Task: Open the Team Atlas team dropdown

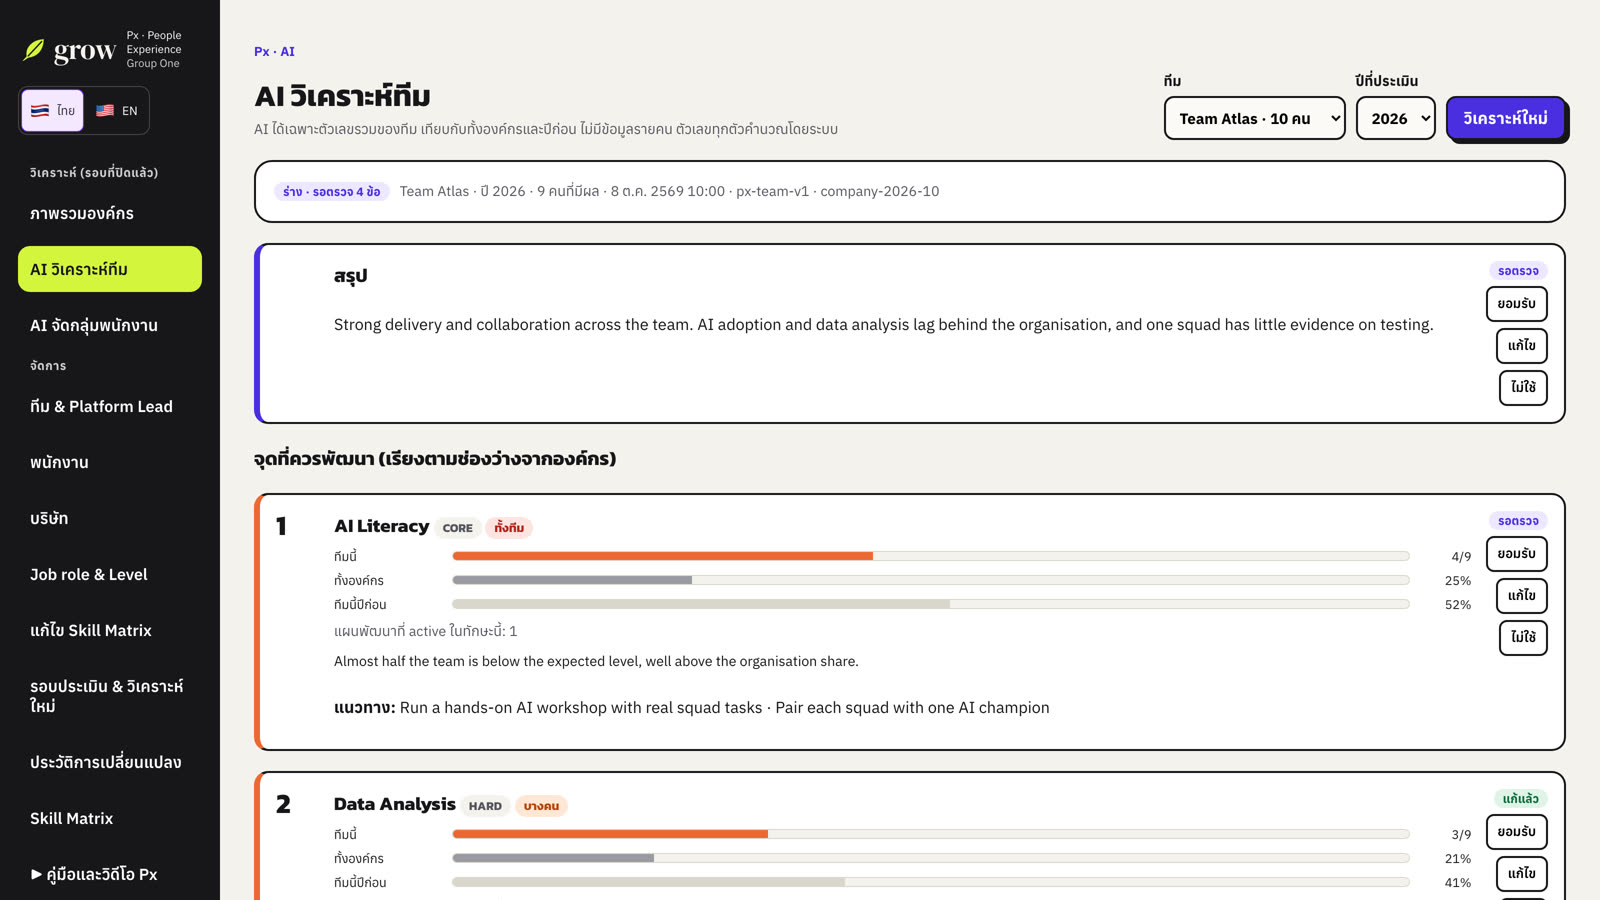Action: 1254,118
